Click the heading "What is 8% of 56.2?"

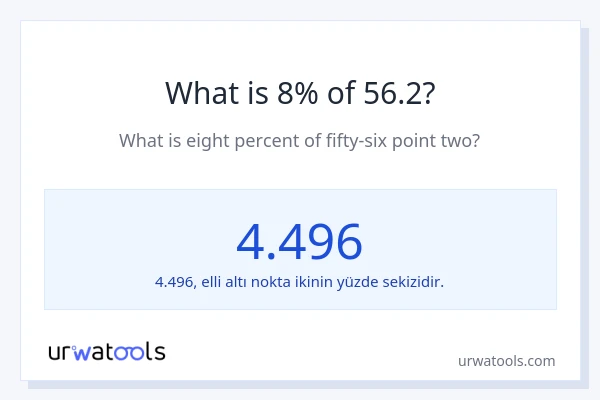pyautogui.click(x=299, y=93)
